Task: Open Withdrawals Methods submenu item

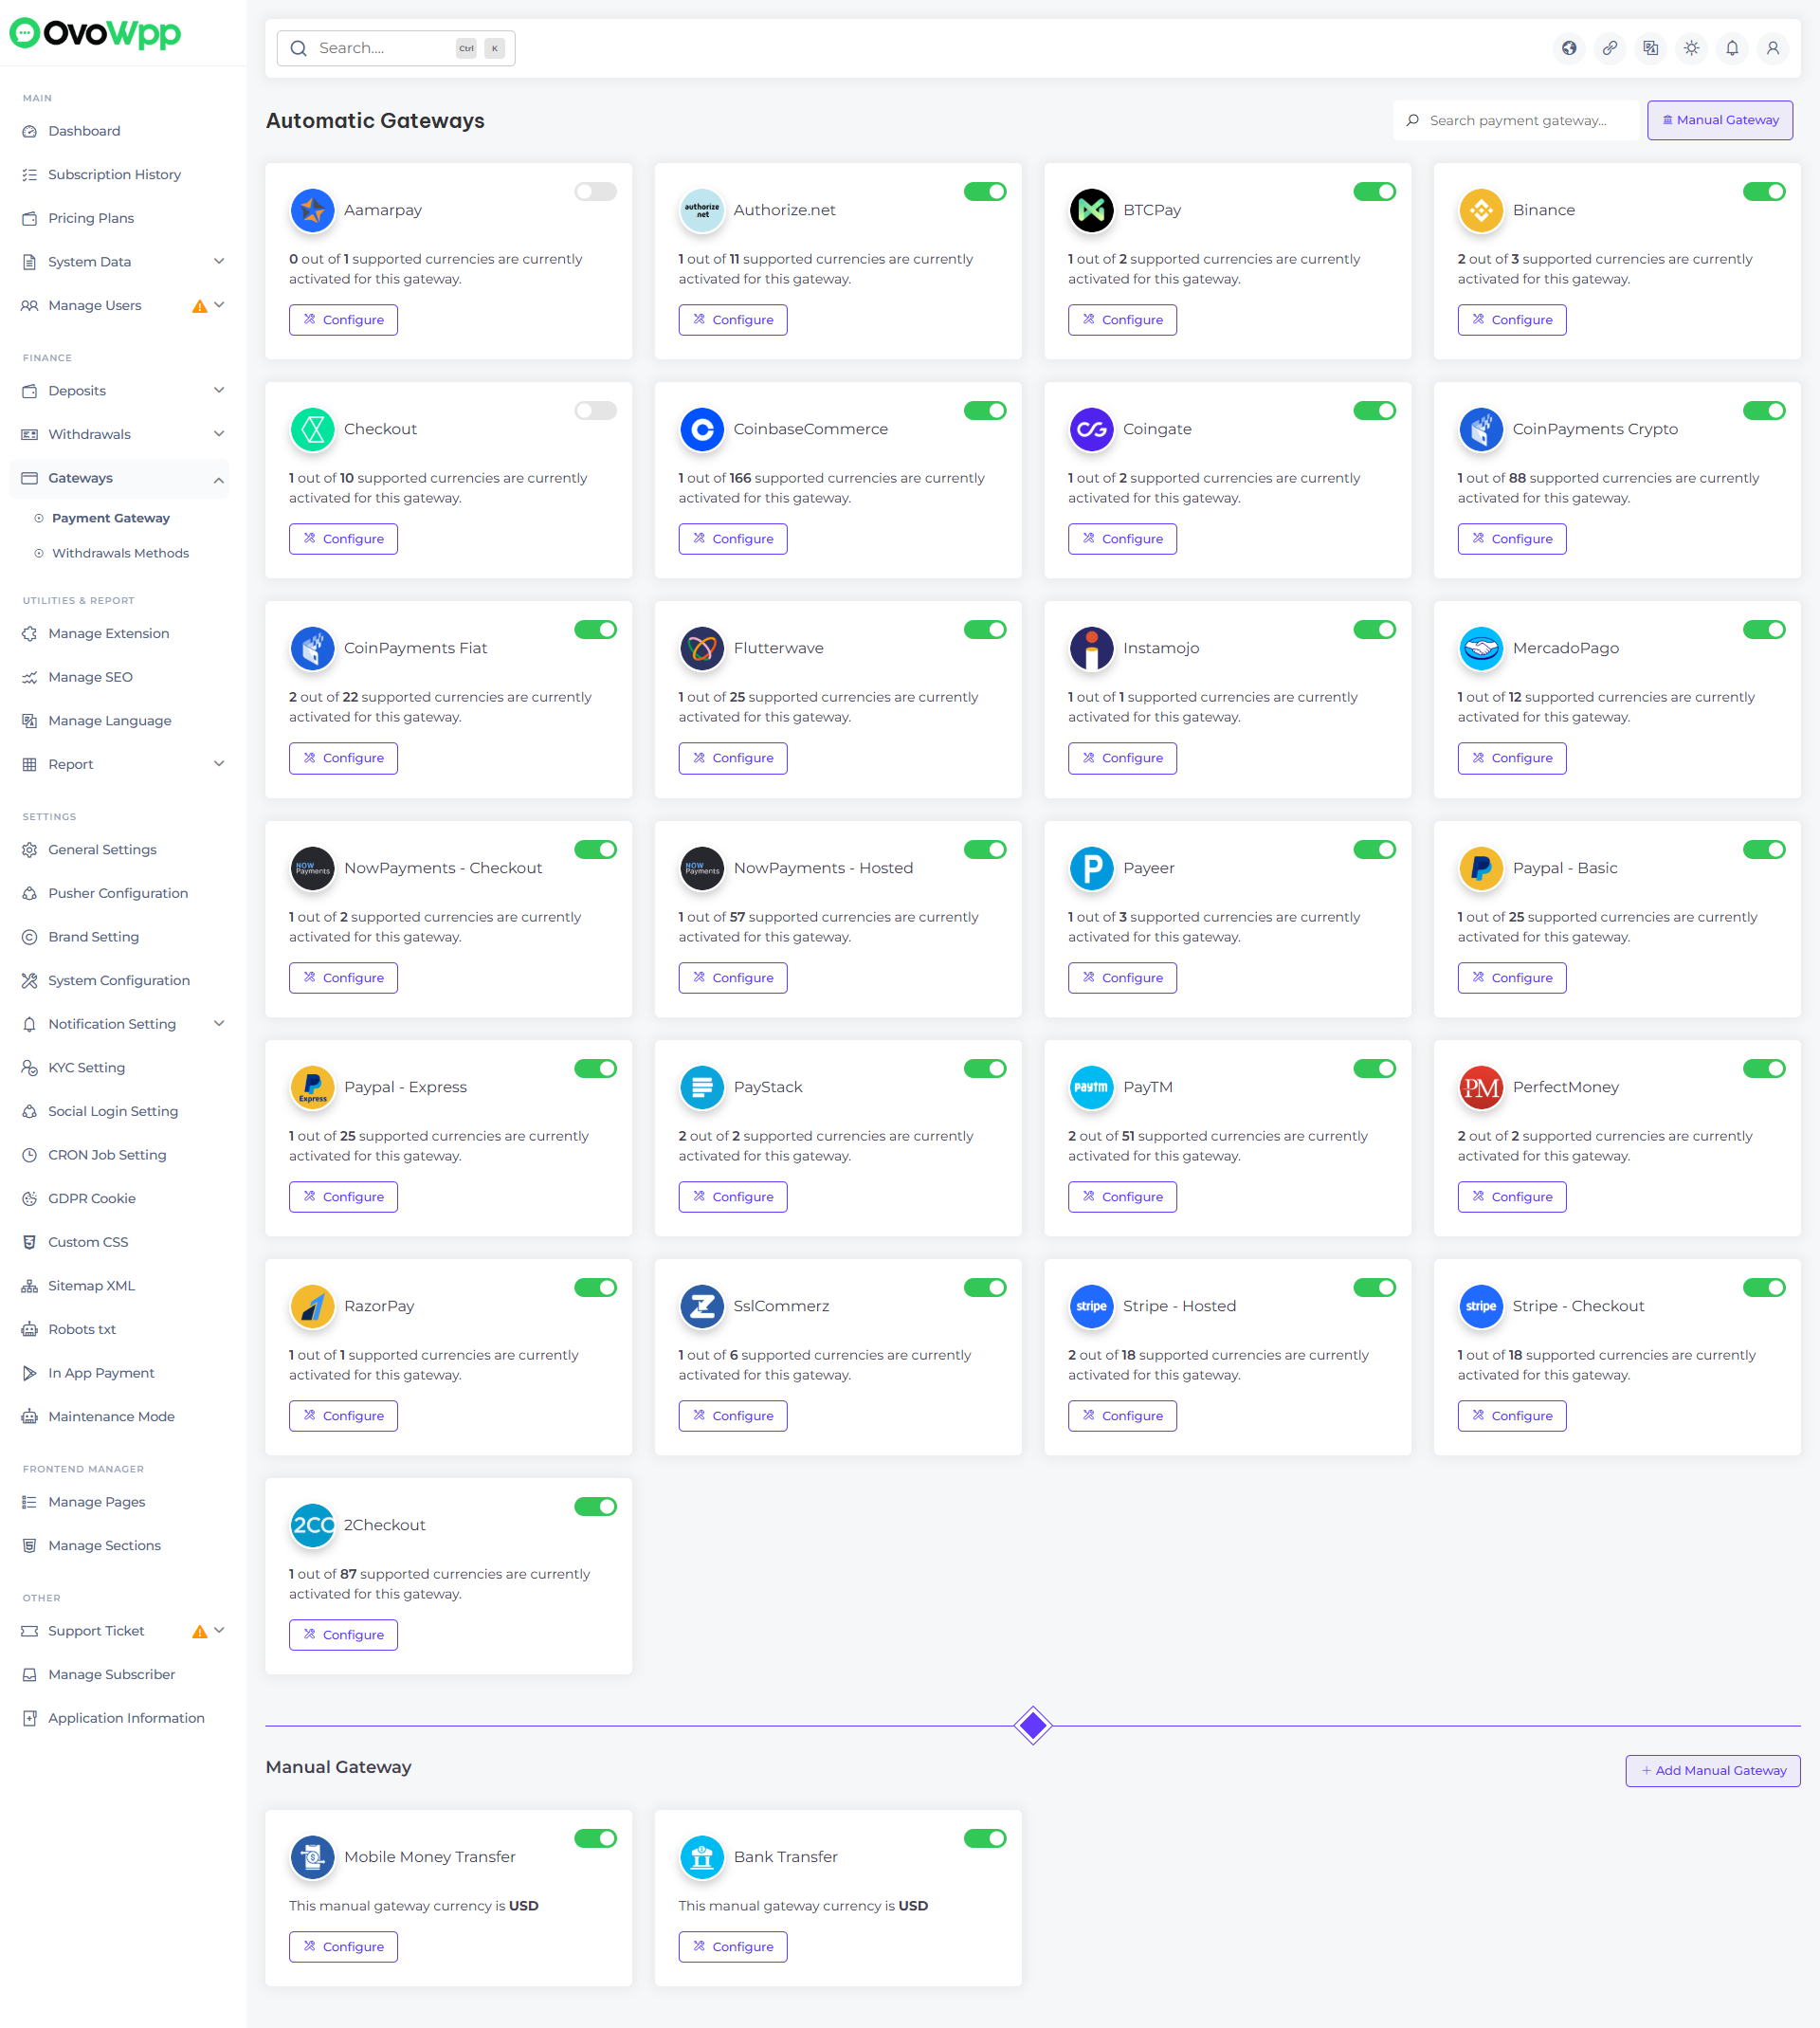Action: [x=120, y=553]
